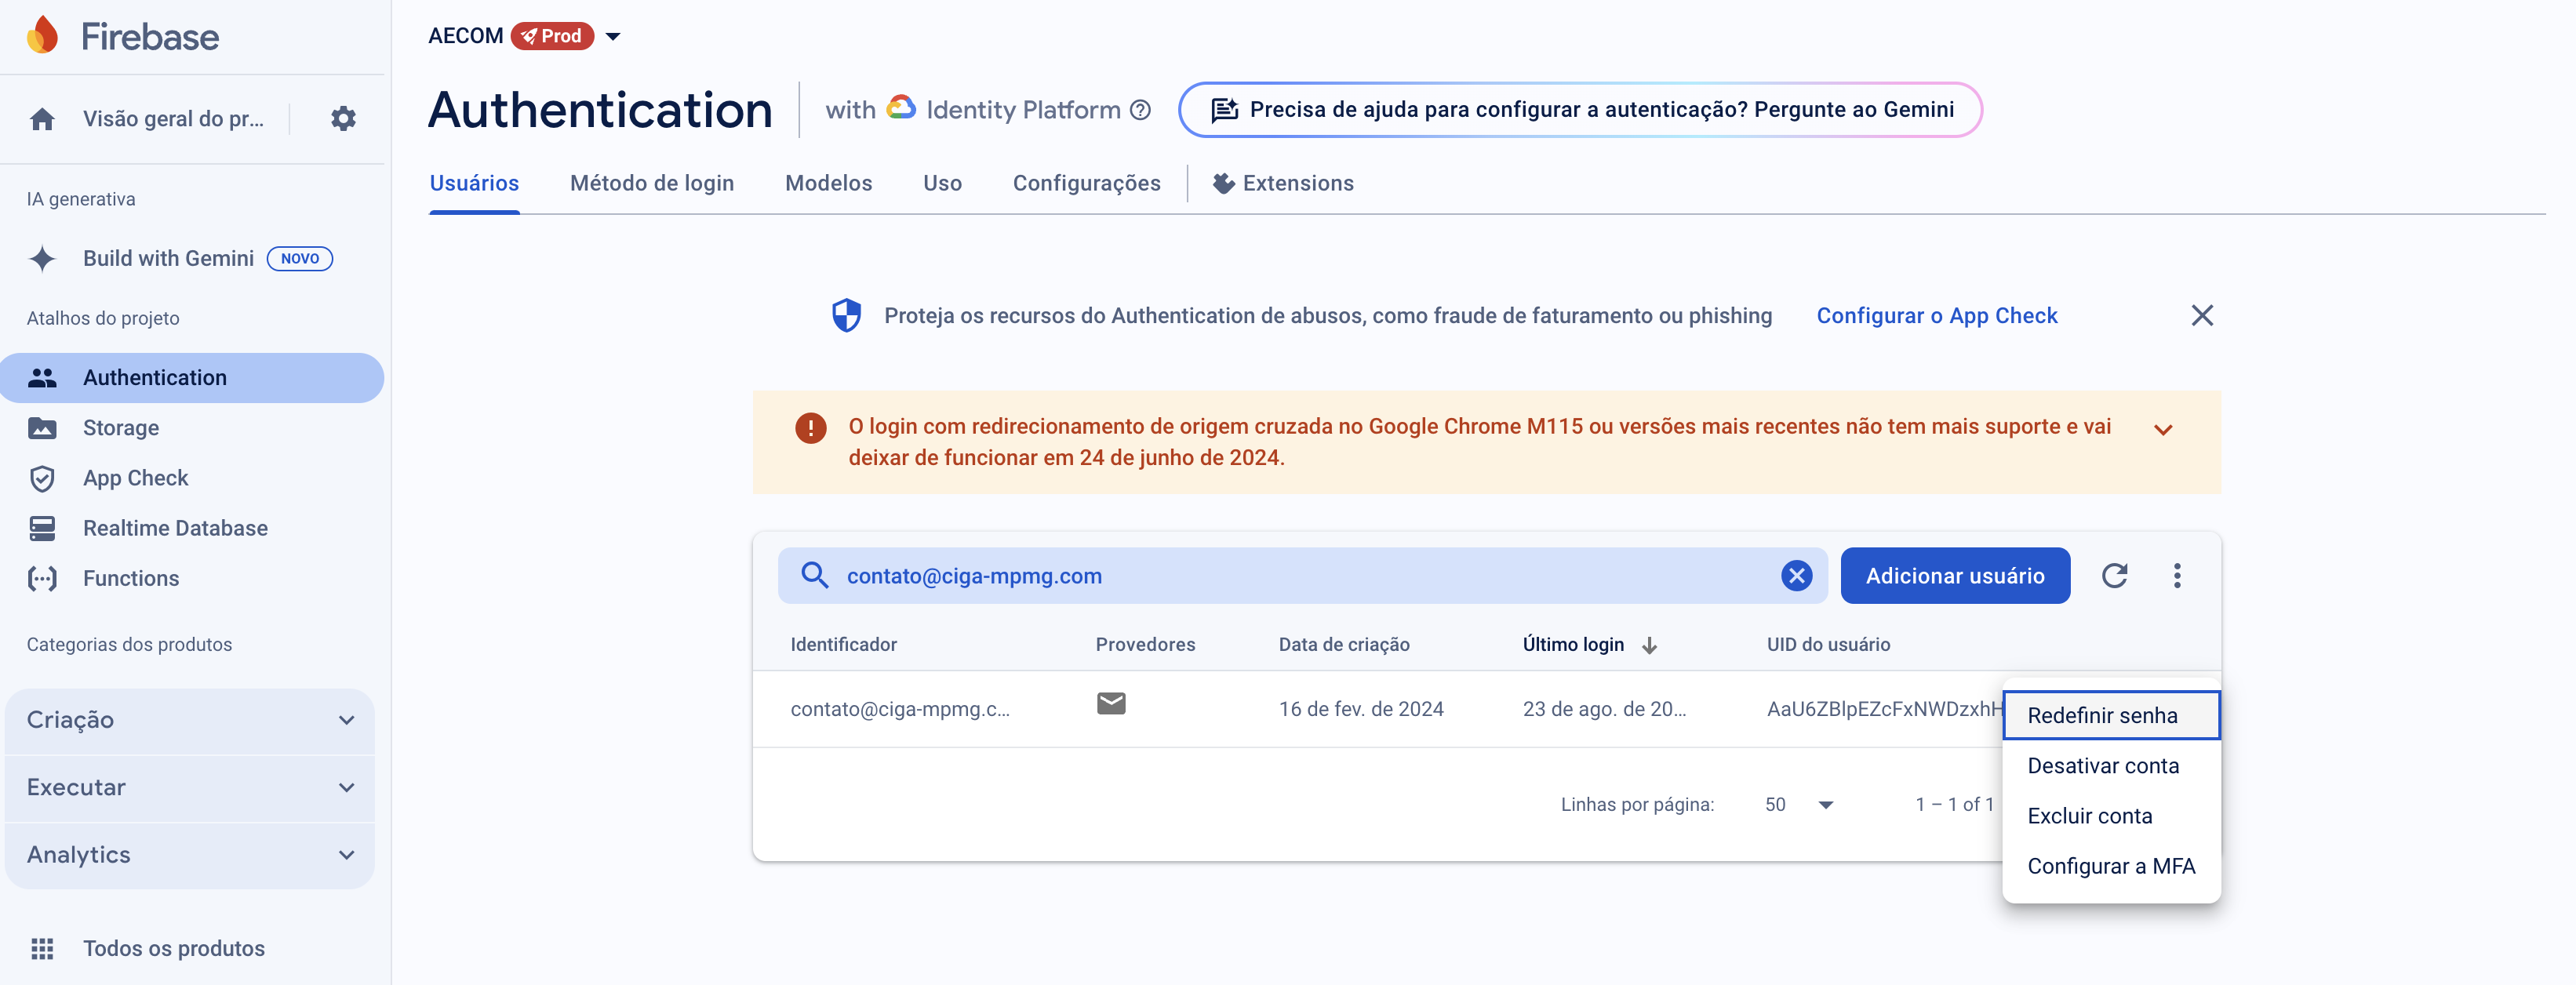Viewport: 2576px width, 985px height.
Task: Expand the Criação category
Action: 190,720
